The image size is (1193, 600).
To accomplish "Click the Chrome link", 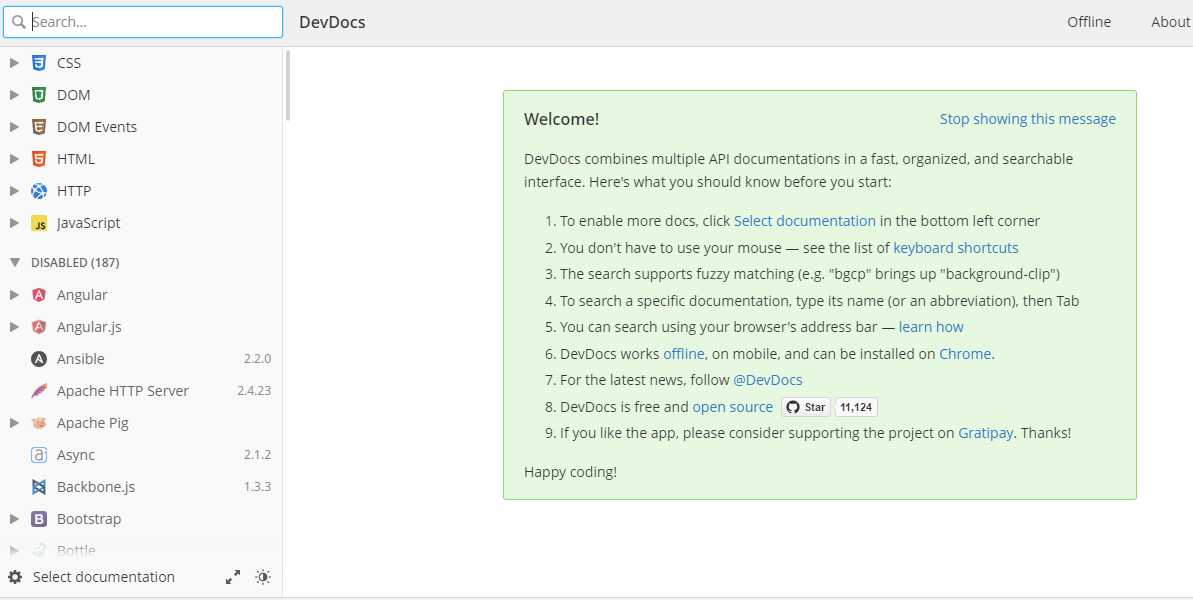I will coord(965,354).
